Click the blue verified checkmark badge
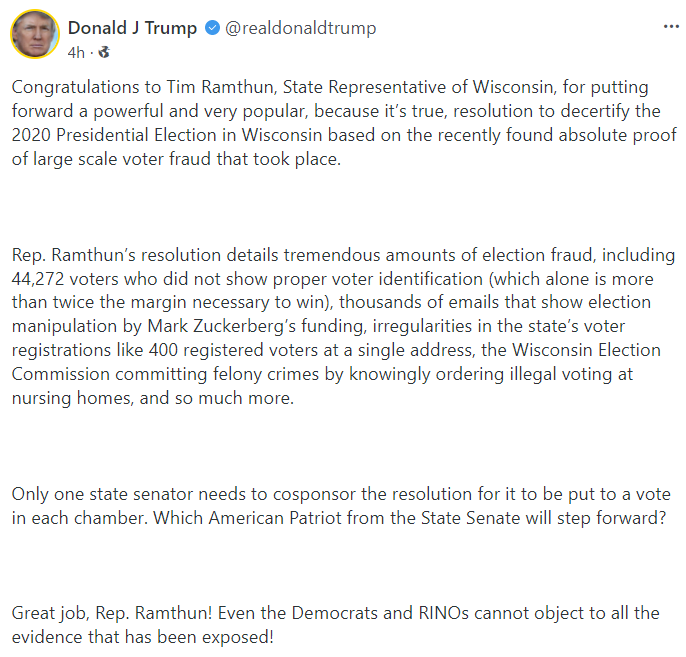This screenshot has width=686, height=657. coord(212,29)
